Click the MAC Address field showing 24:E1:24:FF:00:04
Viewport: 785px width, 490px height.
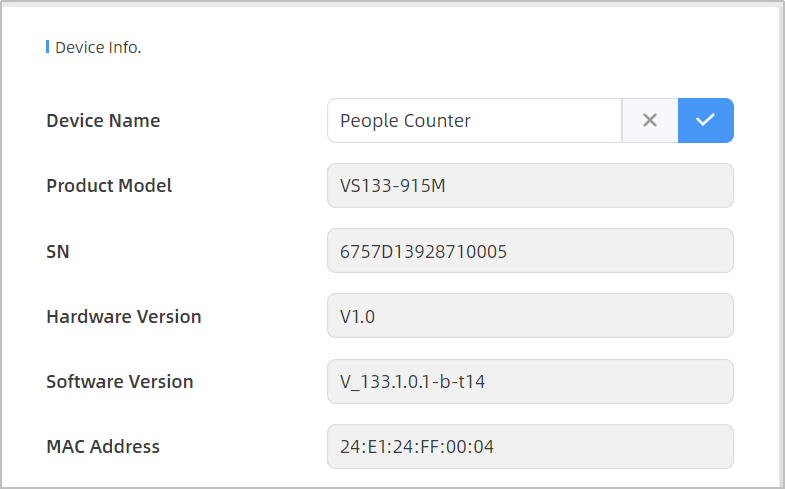(x=530, y=446)
